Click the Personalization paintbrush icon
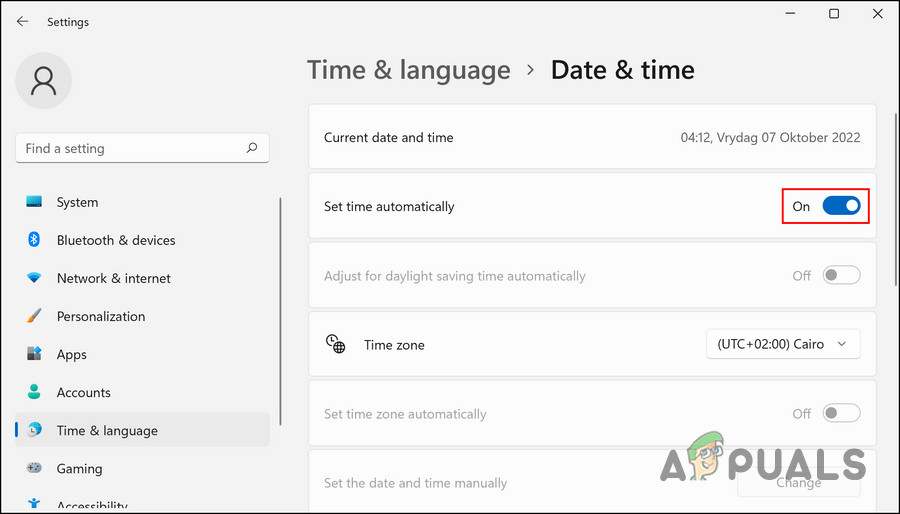Image resolution: width=900 pixels, height=514 pixels. coord(35,316)
